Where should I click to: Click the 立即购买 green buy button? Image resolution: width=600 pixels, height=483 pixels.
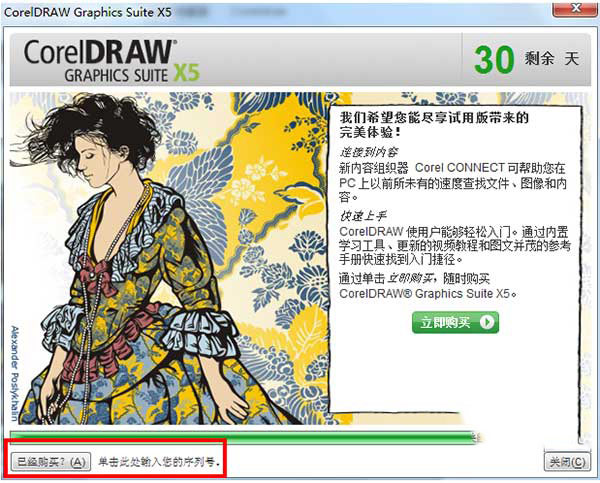coord(455,322)
